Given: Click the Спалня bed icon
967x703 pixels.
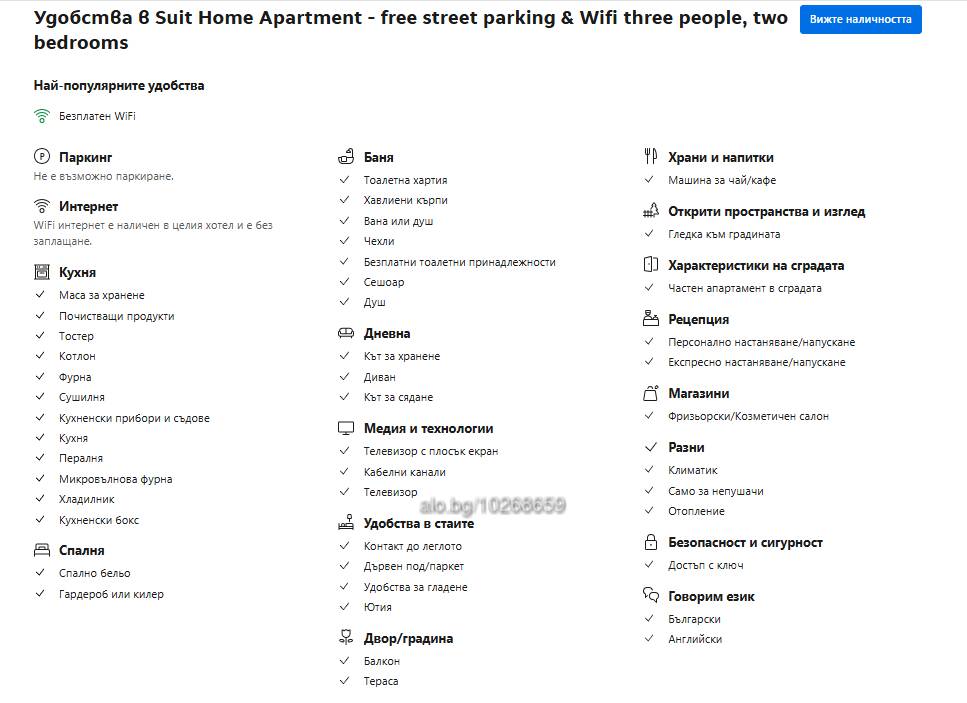Looking at the screenshot, I should pos(41,549).
